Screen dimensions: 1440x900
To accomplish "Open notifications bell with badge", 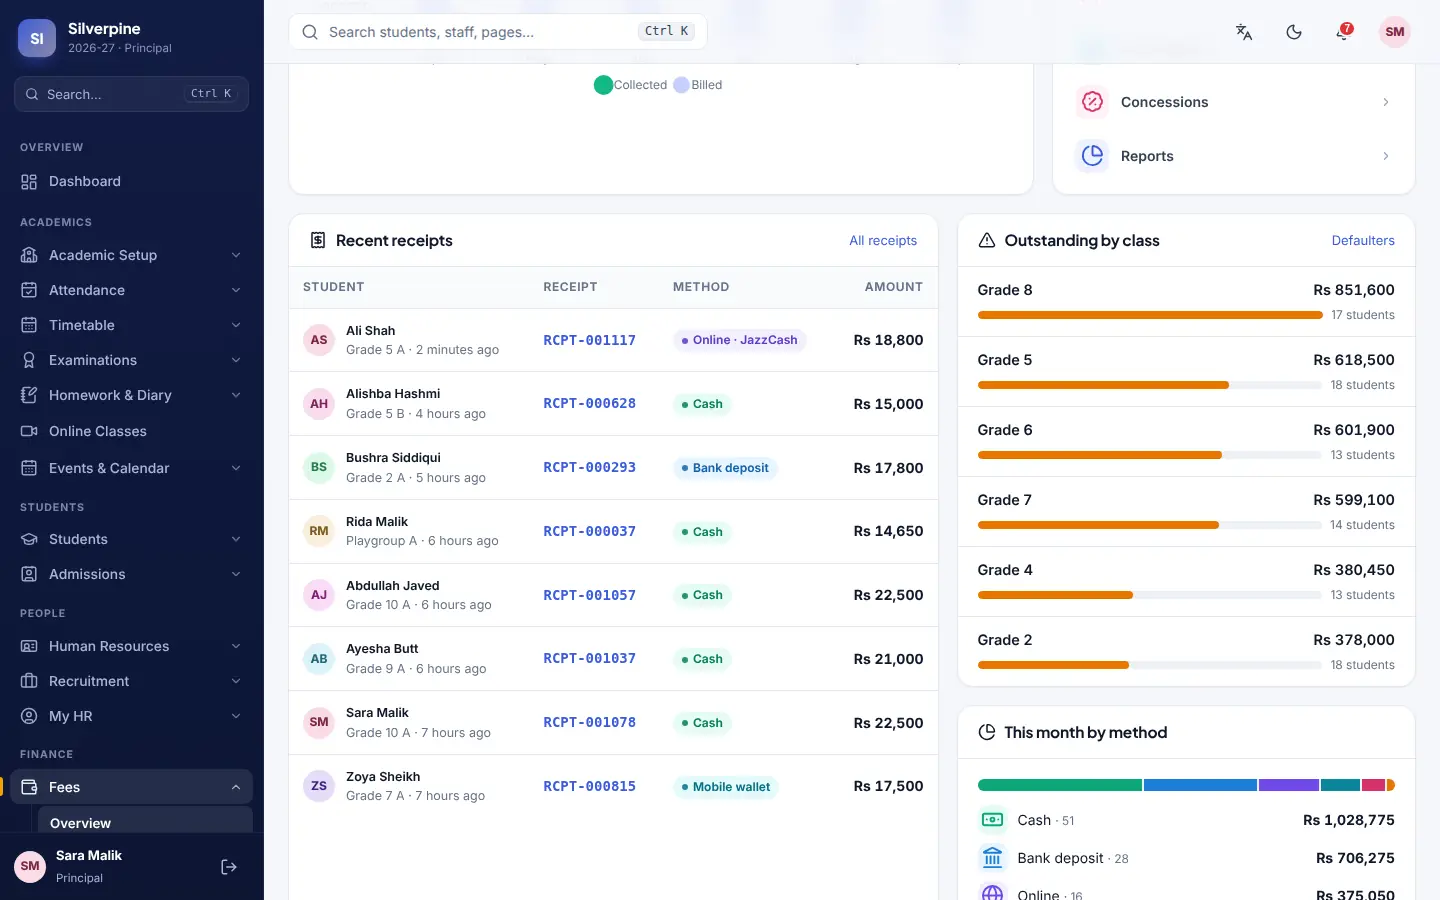I will (1343, 32).
